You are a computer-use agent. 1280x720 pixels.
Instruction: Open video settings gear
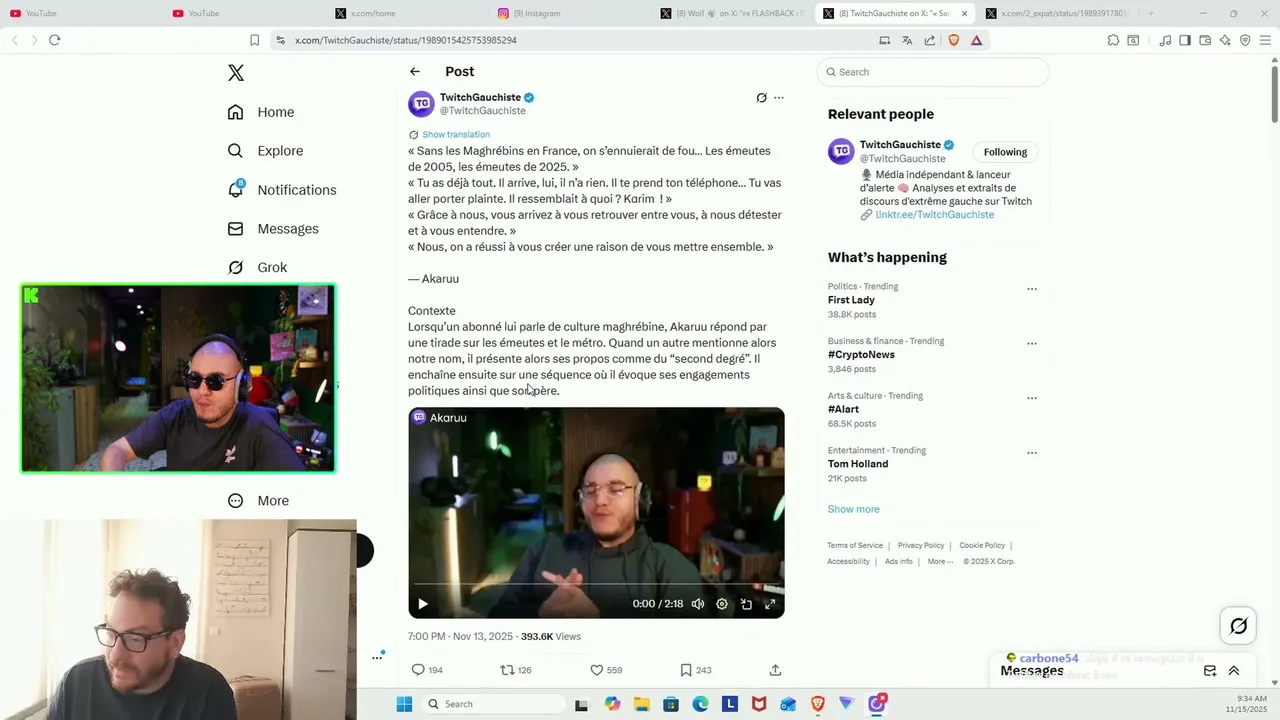722,604
